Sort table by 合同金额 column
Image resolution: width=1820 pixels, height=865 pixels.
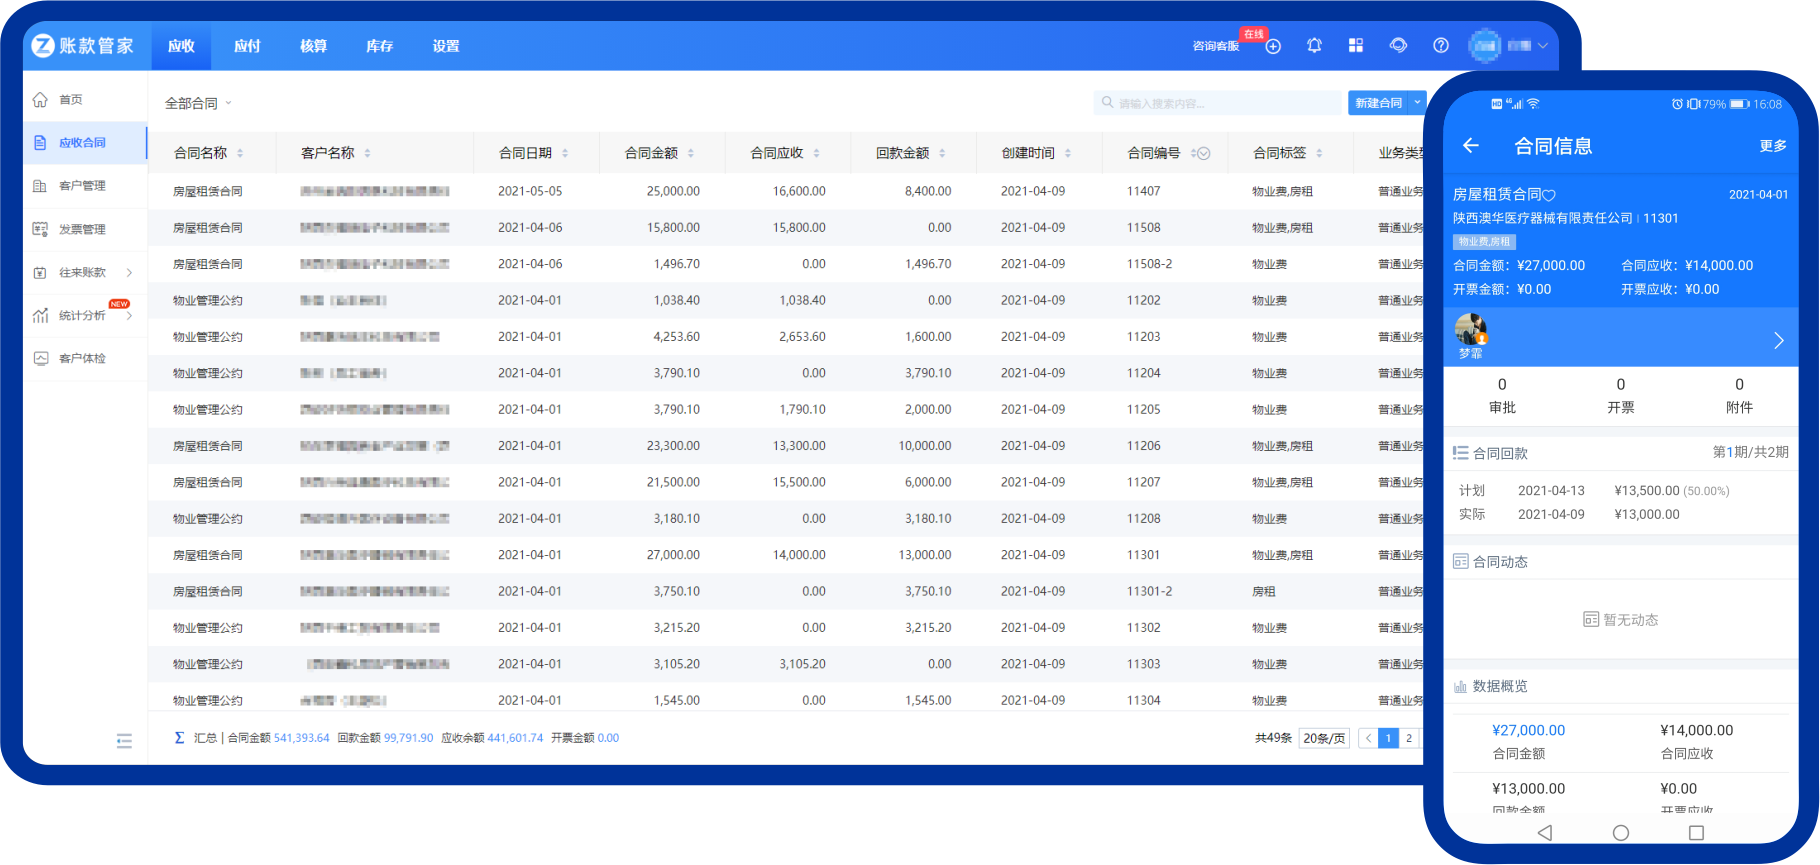690,154
